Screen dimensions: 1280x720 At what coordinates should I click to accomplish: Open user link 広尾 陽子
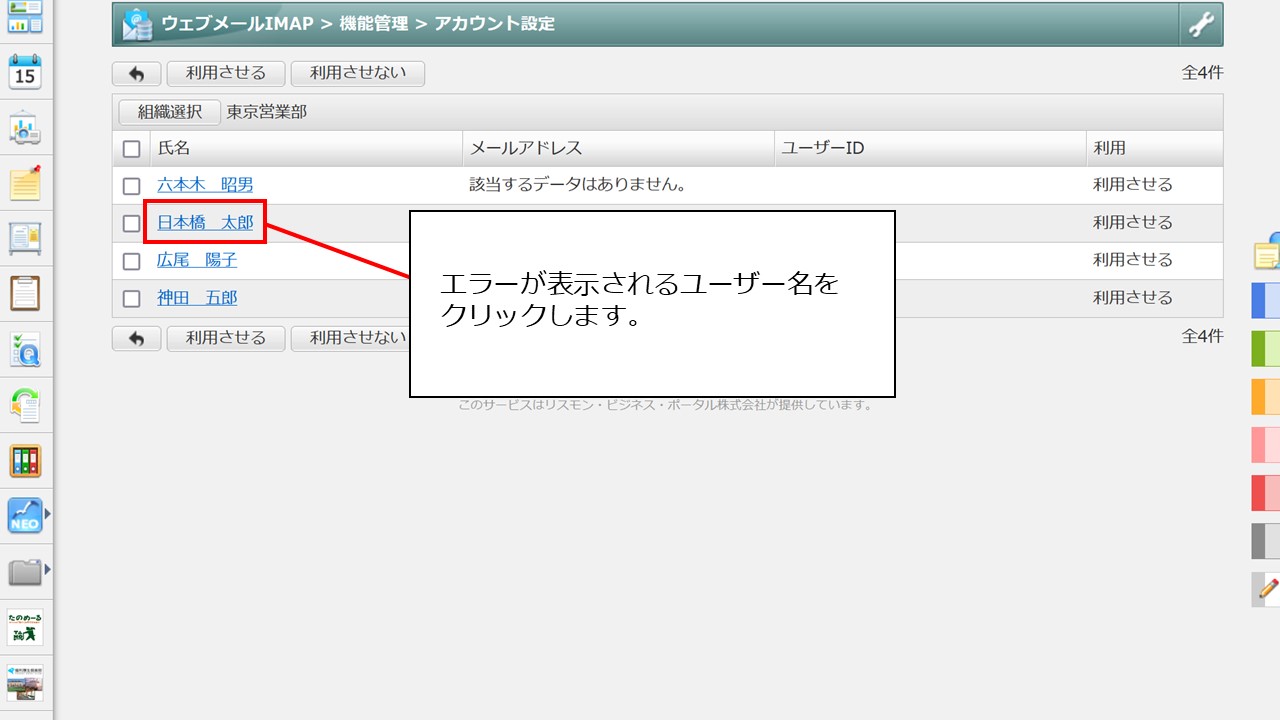(197, 260)
